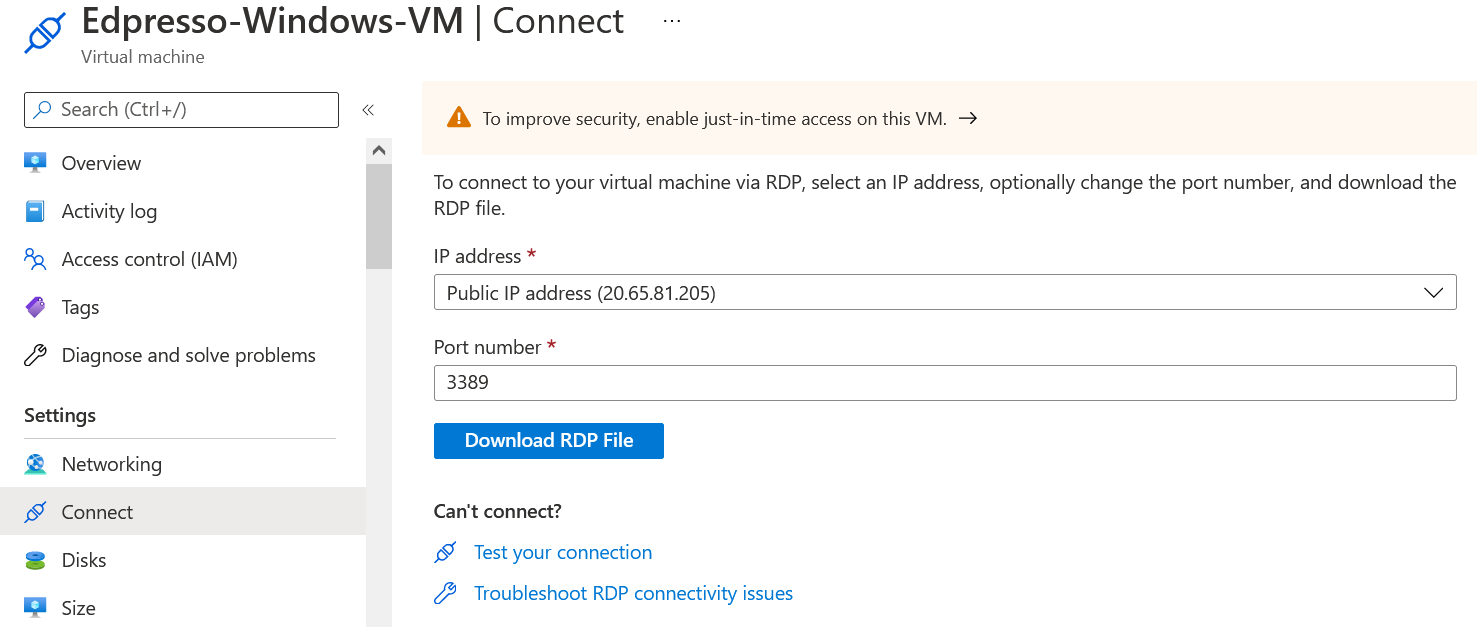Click the Disks stack icon
This screenshot has height=627, width=1477.
(x=36, y=560)
